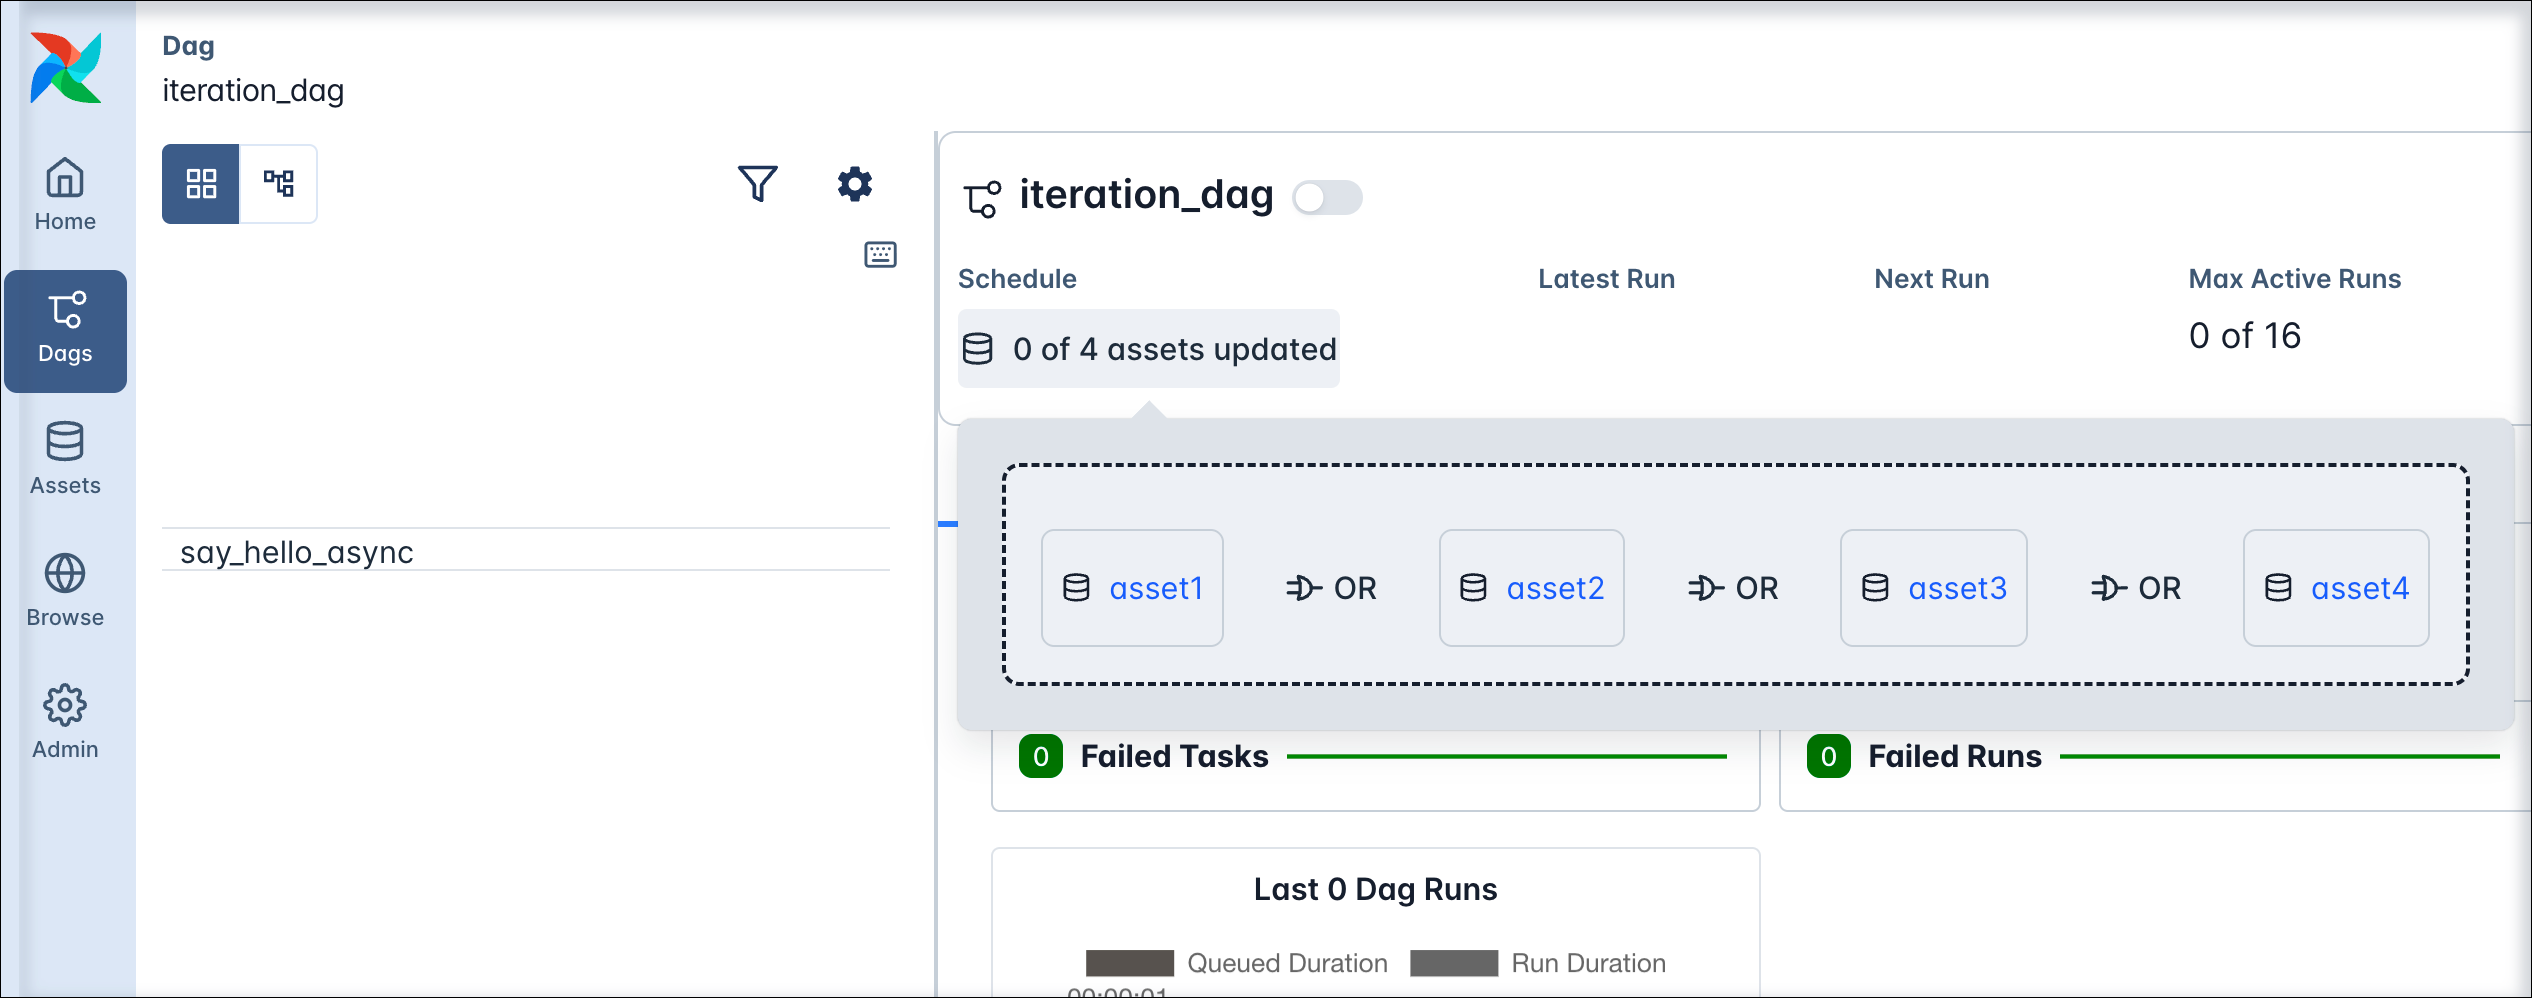The height and width of the screenshot is (998, 2532).
Task: Switch to grid view layout
Action: (200, 183)
